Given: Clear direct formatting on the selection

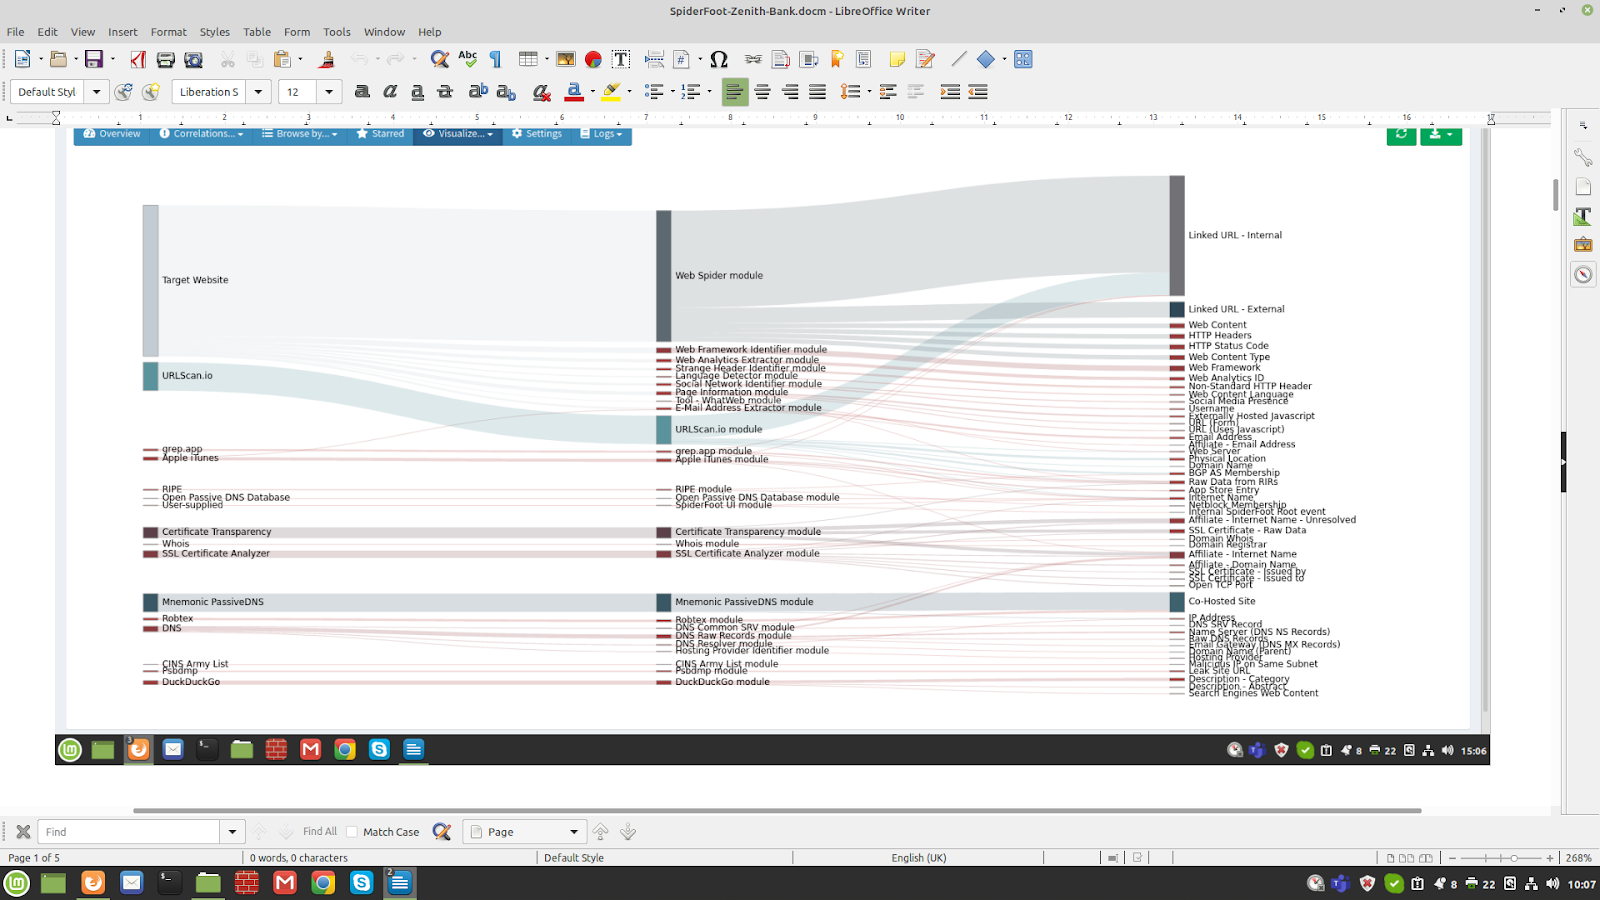Looking at the screenshot, I should pos(541,92).
